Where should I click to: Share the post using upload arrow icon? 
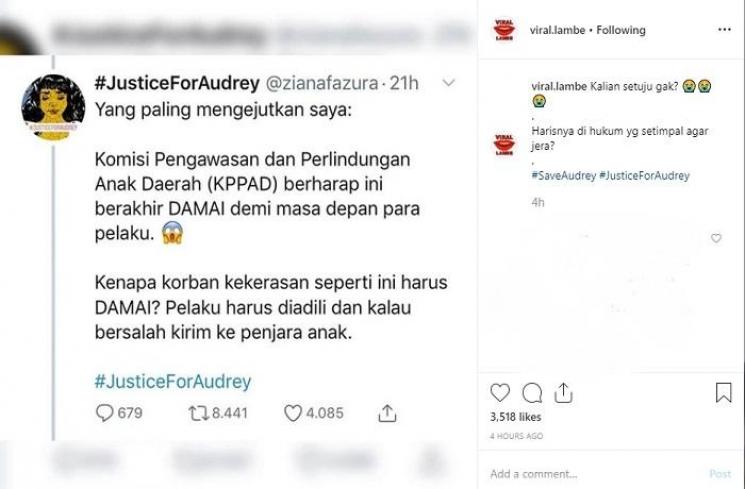pyautogui.click(x=563, y=393)
